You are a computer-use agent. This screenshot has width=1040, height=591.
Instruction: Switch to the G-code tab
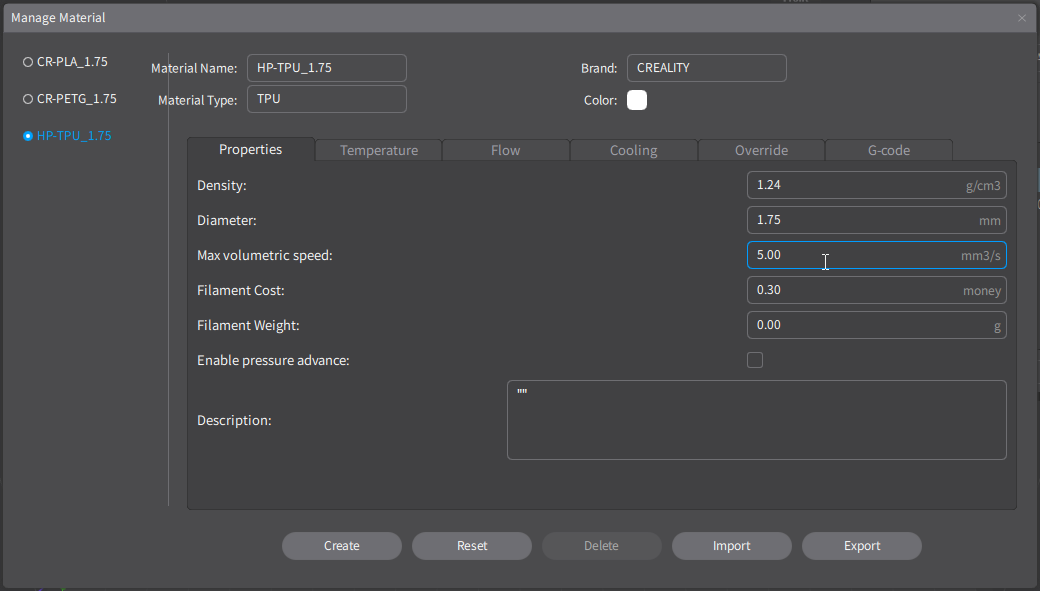[x=889, y=150]
